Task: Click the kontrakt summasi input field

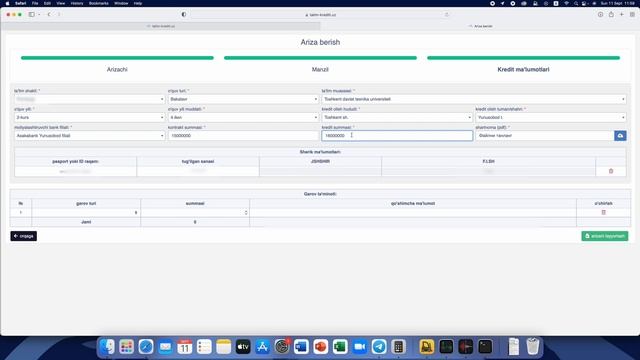Action: (243, 136)
